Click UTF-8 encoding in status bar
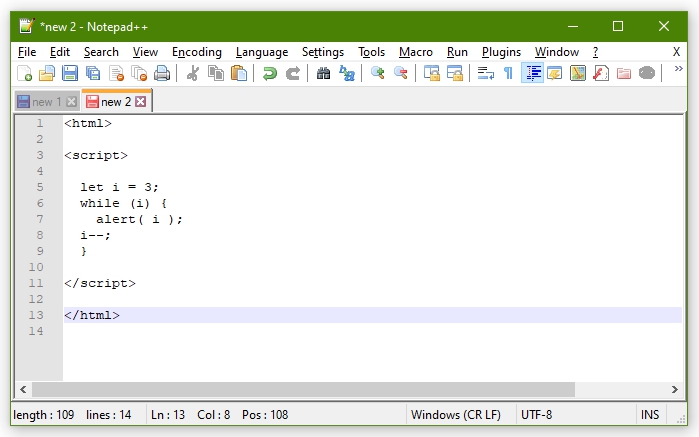Viewport: 699px width, 437px height. pos(536,415)
